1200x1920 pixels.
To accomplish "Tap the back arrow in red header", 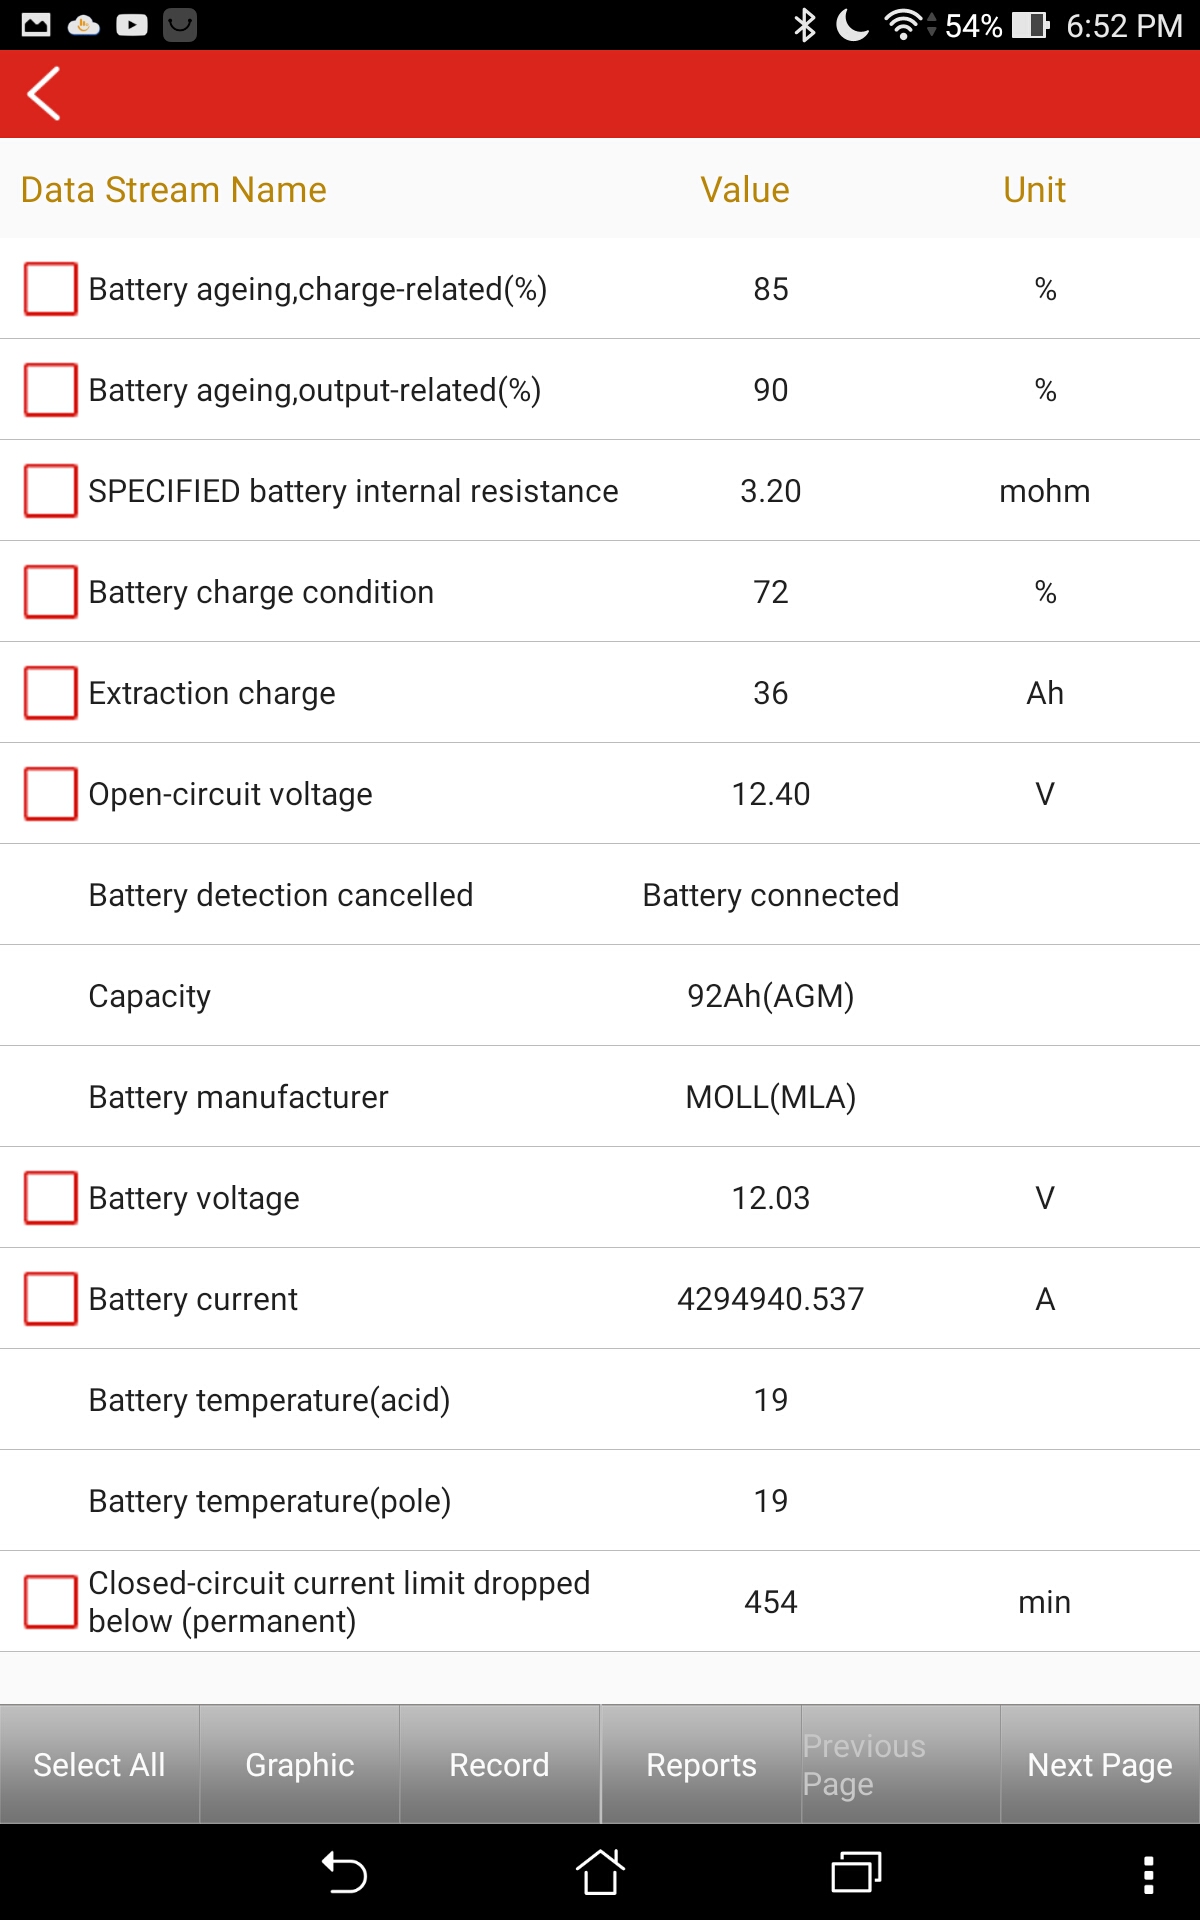I will pos(44,94).
